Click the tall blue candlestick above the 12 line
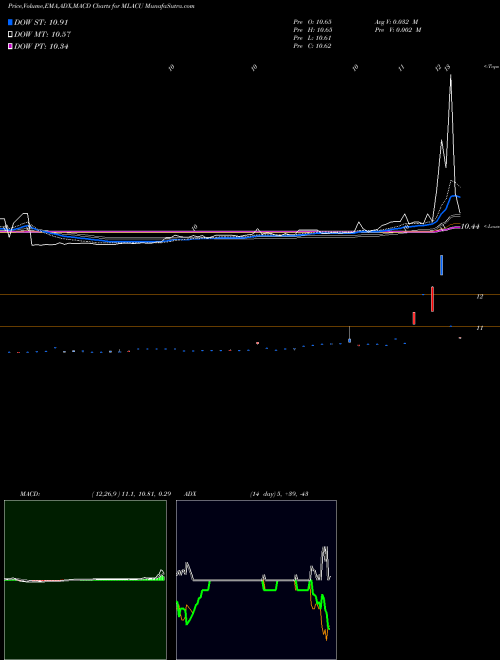Screen dimensions: 500x660 (x=441, y=265)
